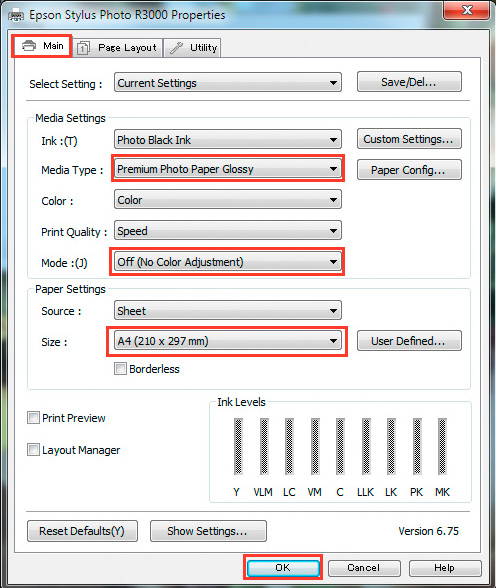Click the LLK light light black ink bar
Viewport: 496px width, 588px height.
point(366,446)
